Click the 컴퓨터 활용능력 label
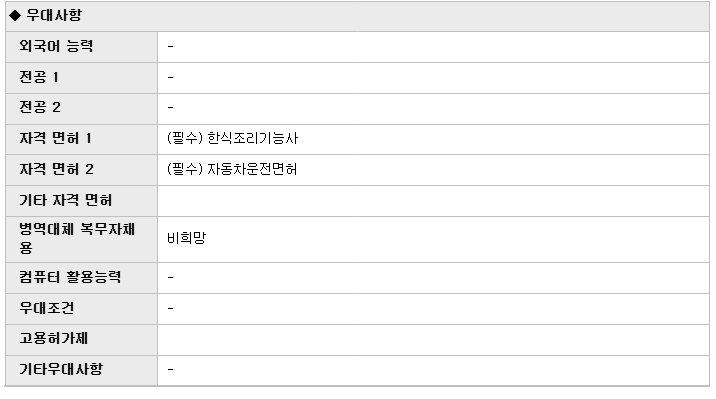Screen dimensions: 716x399 pos(70,277)
